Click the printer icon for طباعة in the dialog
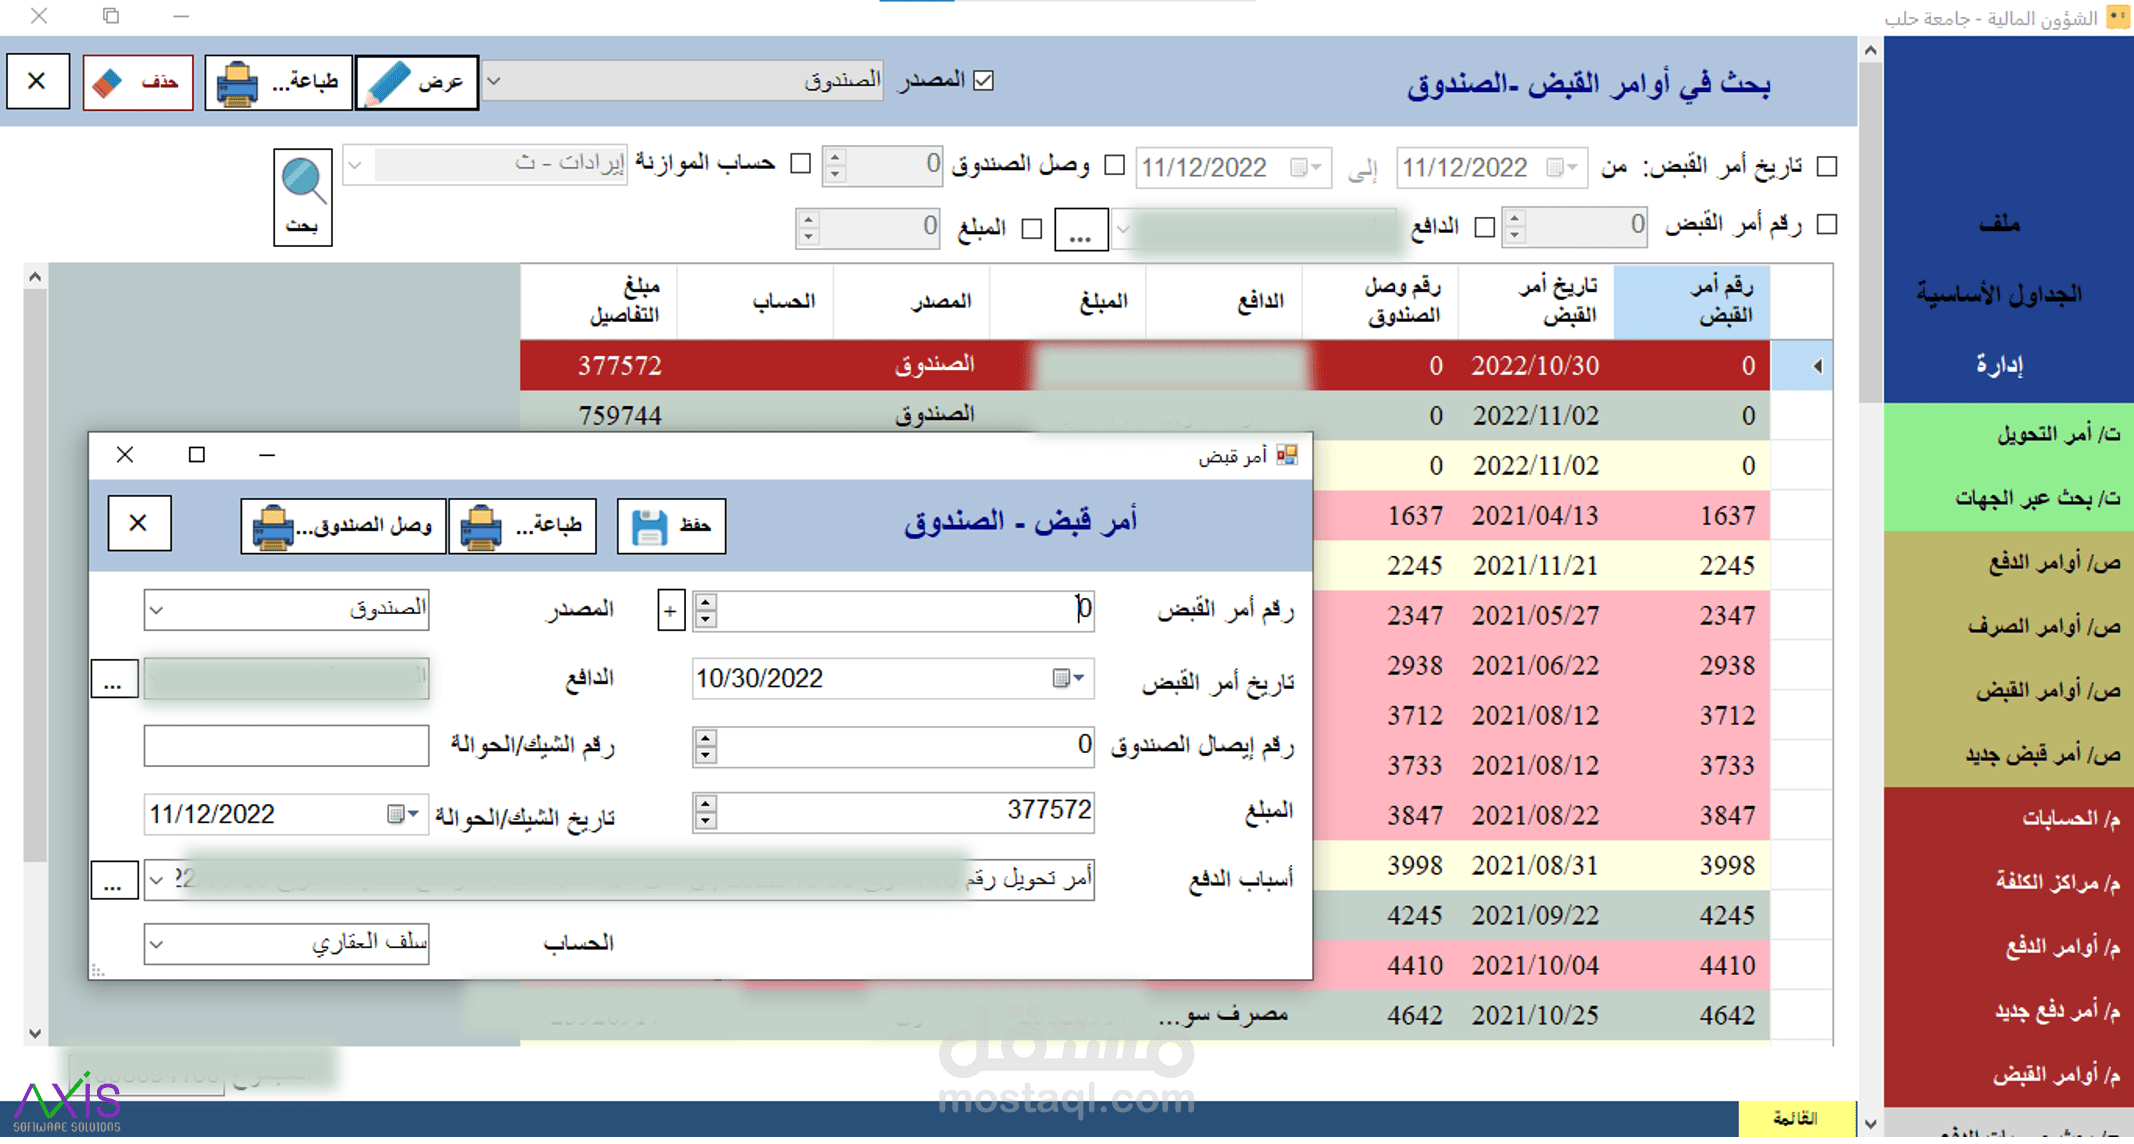Screen dimensions: 2134x1144 point(481,526)
